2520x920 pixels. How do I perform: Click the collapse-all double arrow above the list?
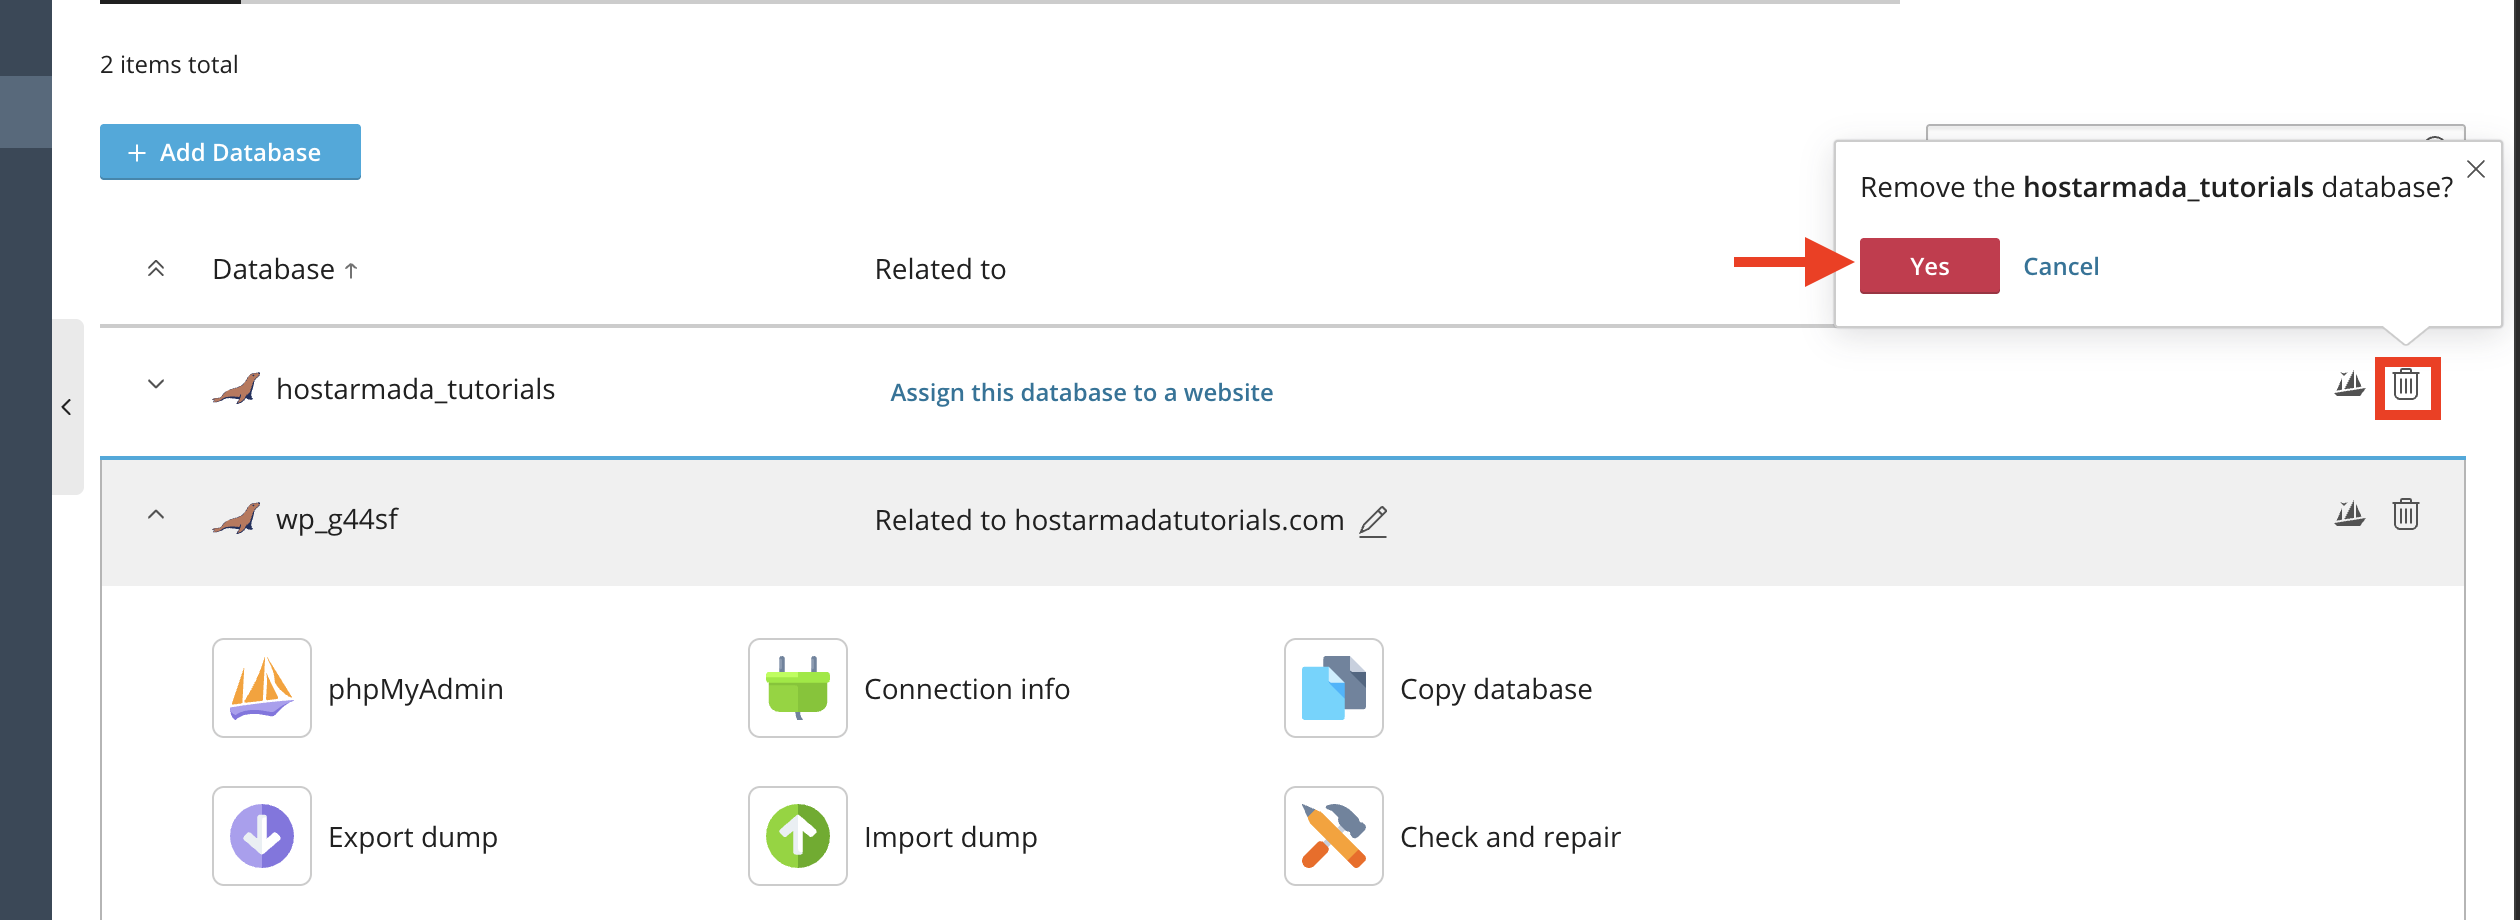click(x=156, y=267)
